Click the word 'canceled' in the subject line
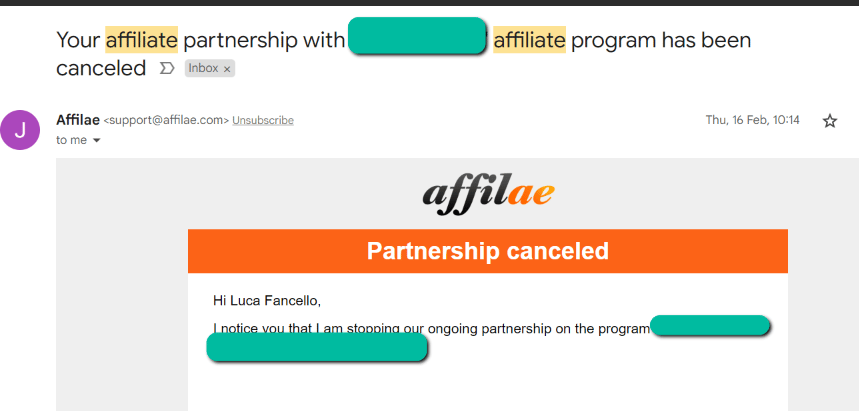This screenshot has width=859, height=411. click(x=101, y=68)
